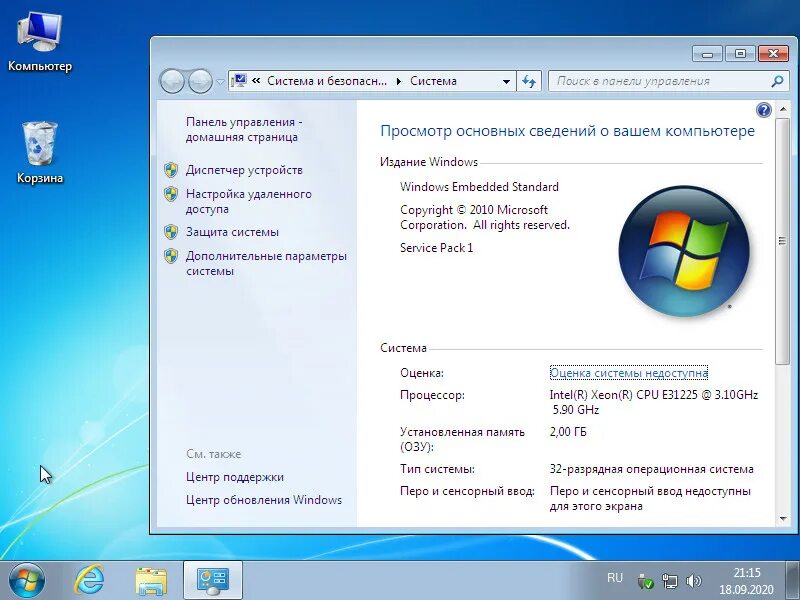Click the 2,00 ГБ memory value
The image size is (800, 600).
pyautogui.click(x=568, y=432)
